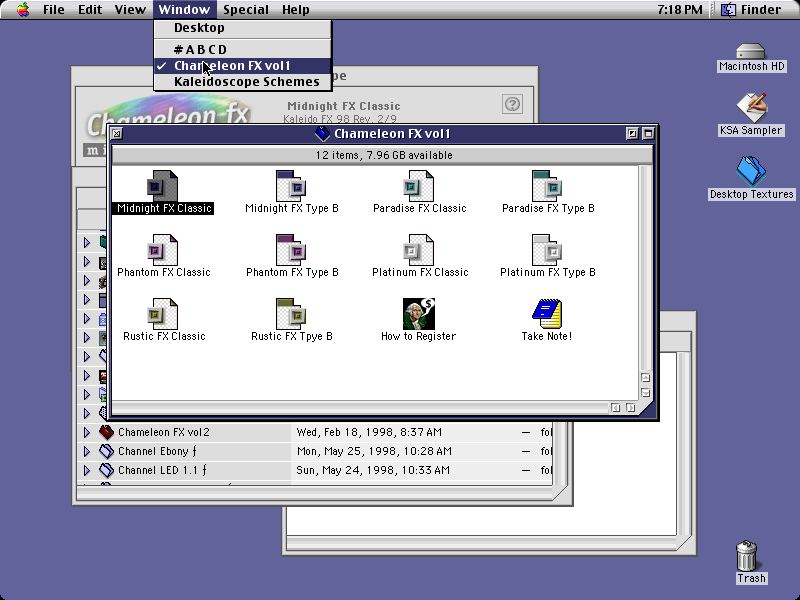Click the scroll up arrow in Chameleon FX vol1
The image size is (800, 600).
click(645, 378)
